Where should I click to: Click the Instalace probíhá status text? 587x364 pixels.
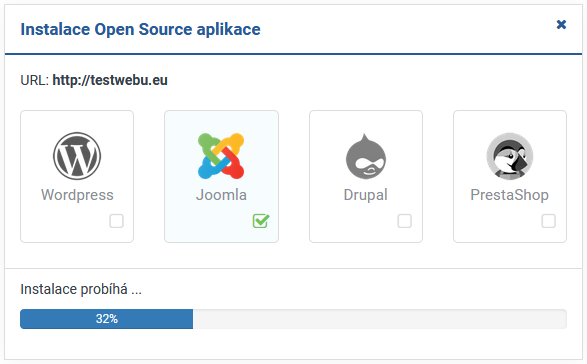coord(81,289)
